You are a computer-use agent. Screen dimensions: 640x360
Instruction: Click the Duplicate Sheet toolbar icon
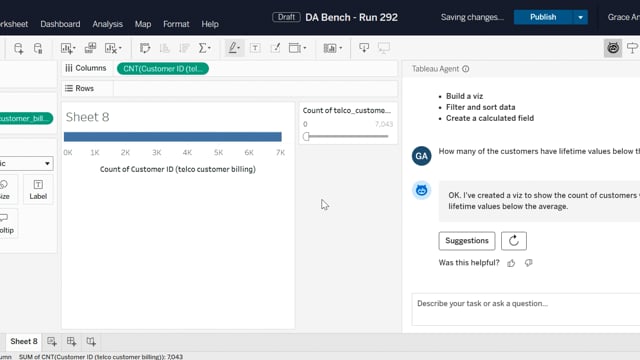pos(90,48)
